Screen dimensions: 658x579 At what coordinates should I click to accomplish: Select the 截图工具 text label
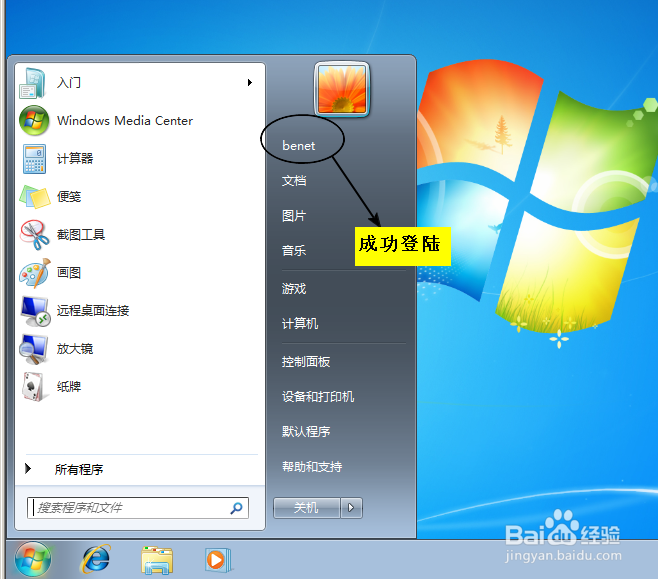pos(81,235)
